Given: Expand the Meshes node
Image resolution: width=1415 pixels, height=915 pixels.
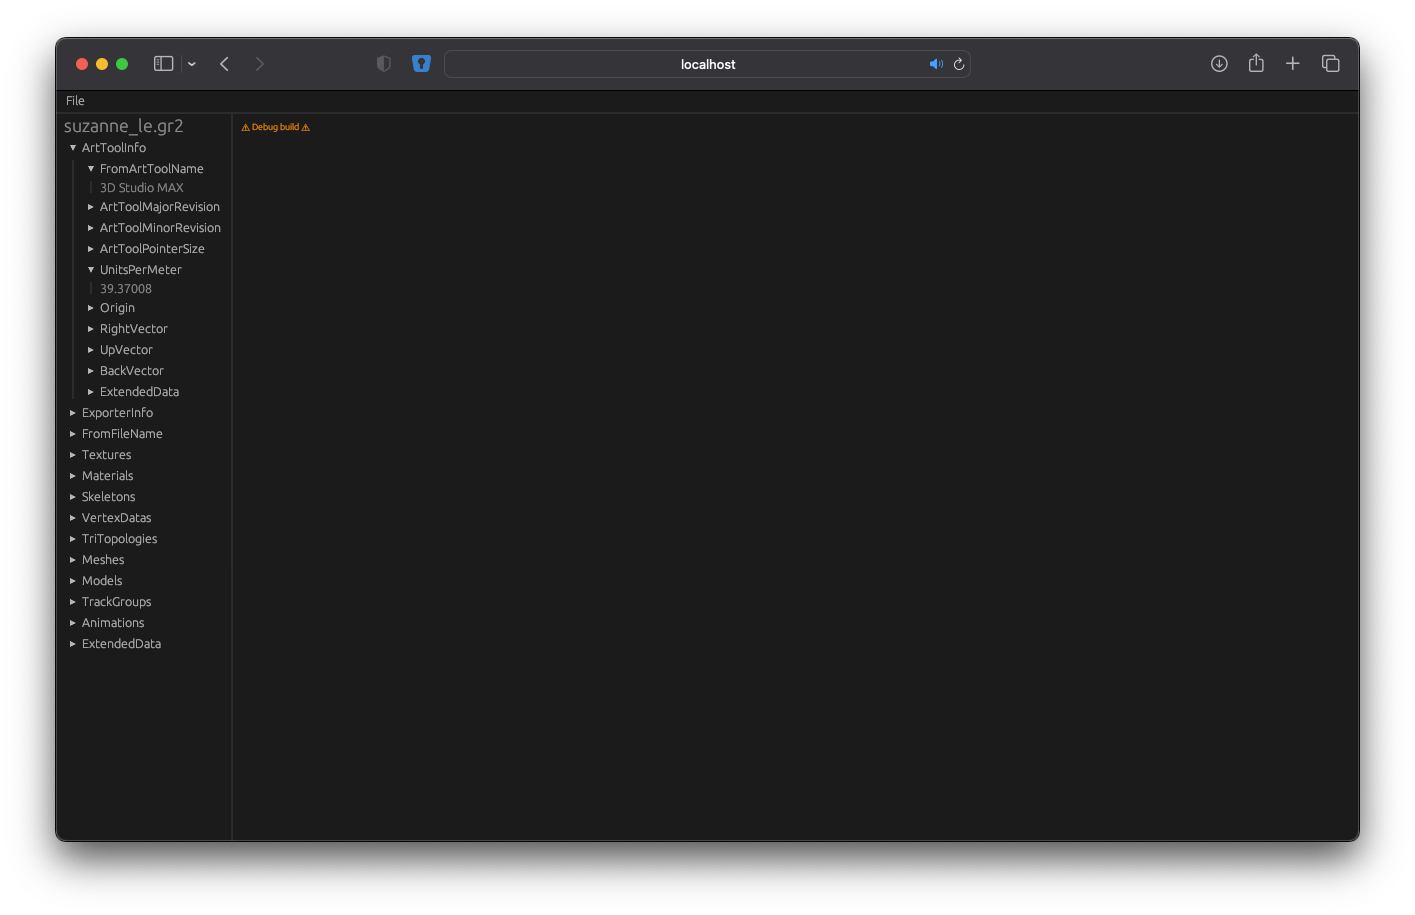Looking at the screenshot, I should point(73,560).
